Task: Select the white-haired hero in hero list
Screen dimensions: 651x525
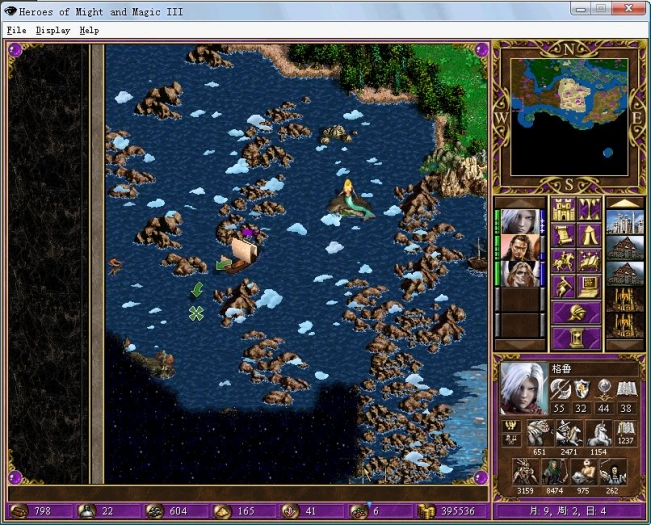Action: point(520,222)
